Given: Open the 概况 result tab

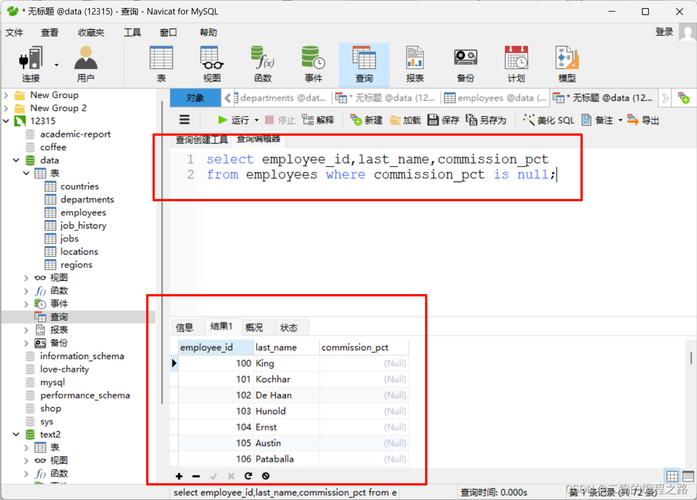Looking at the screenshot, I should 254,328.
